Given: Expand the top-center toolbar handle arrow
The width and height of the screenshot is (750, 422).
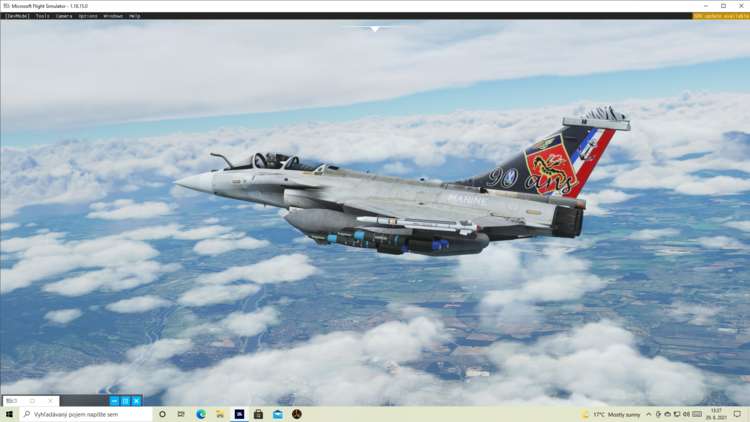Looking at the screenshot, I should pos(375,29).
